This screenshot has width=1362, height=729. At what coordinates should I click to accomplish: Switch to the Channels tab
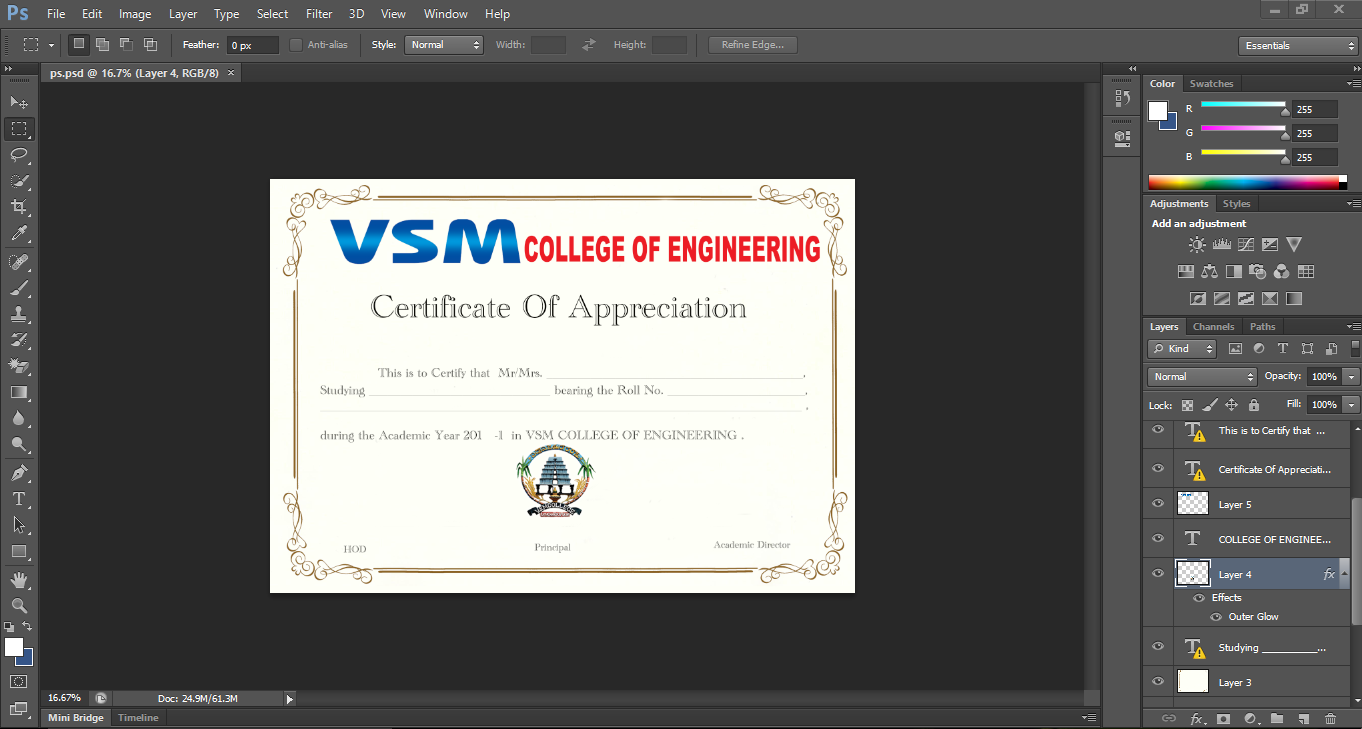coord(1213,326)
